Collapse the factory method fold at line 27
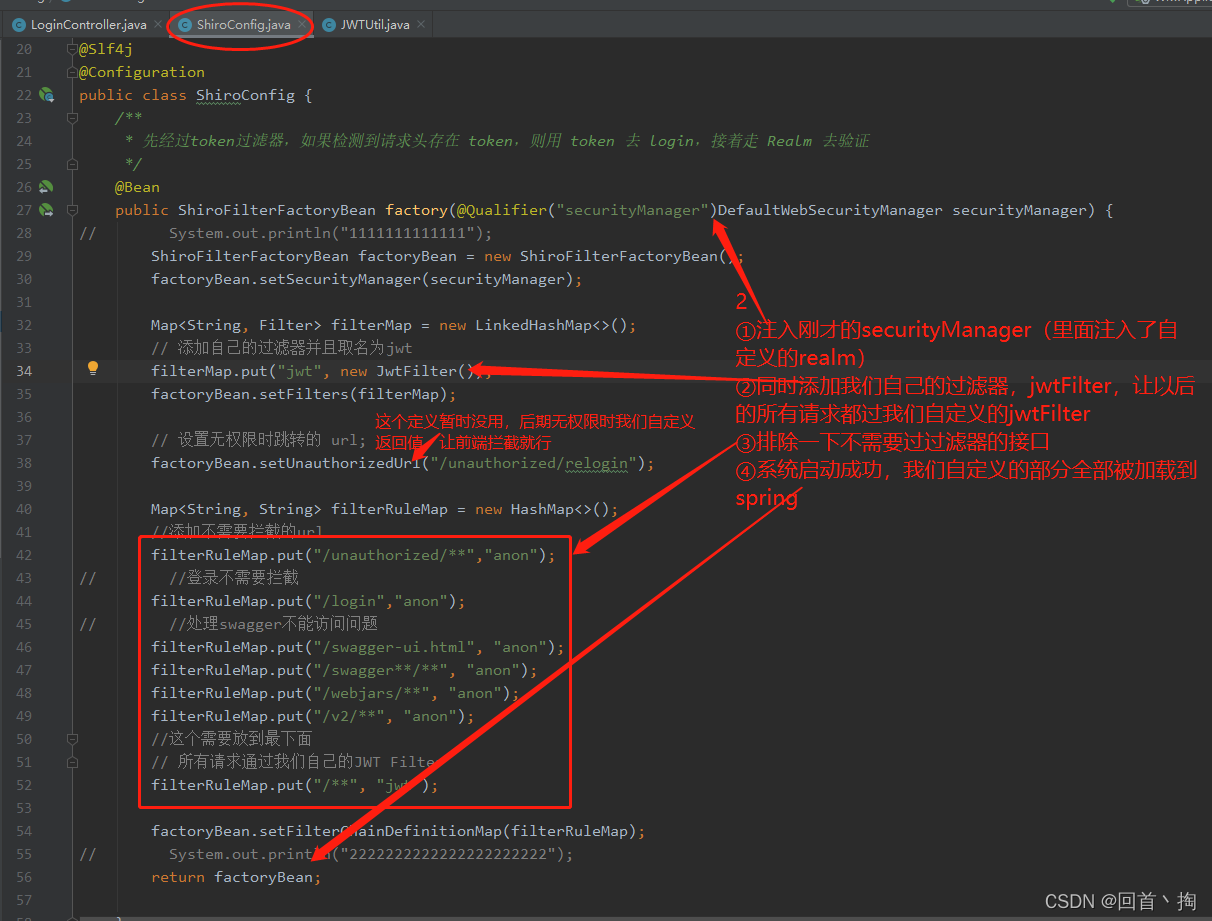The width and height of the screenshot is (1212, 921). 72,210
